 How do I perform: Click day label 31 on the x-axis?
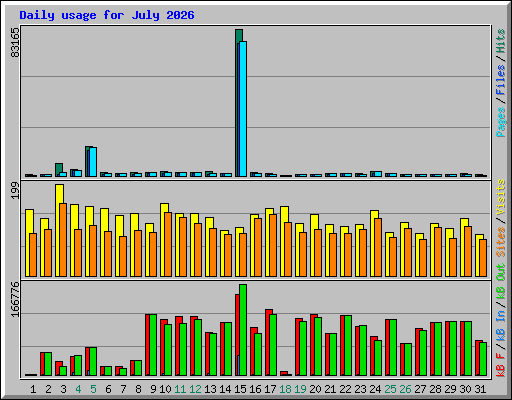[480, 389]
